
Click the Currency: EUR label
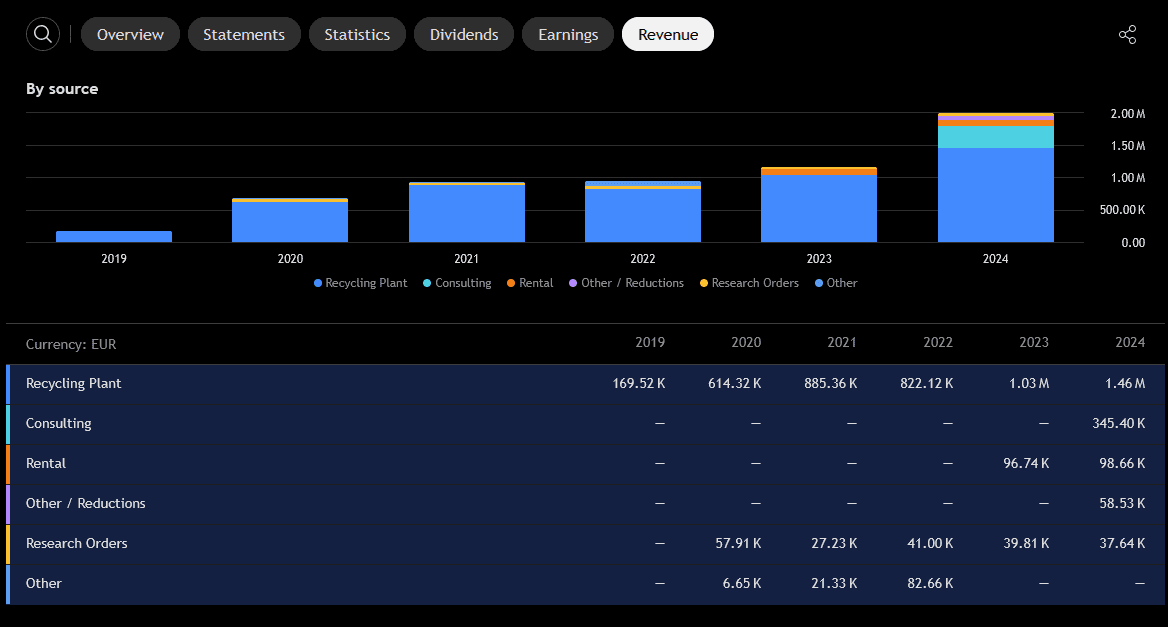point(71,345)
